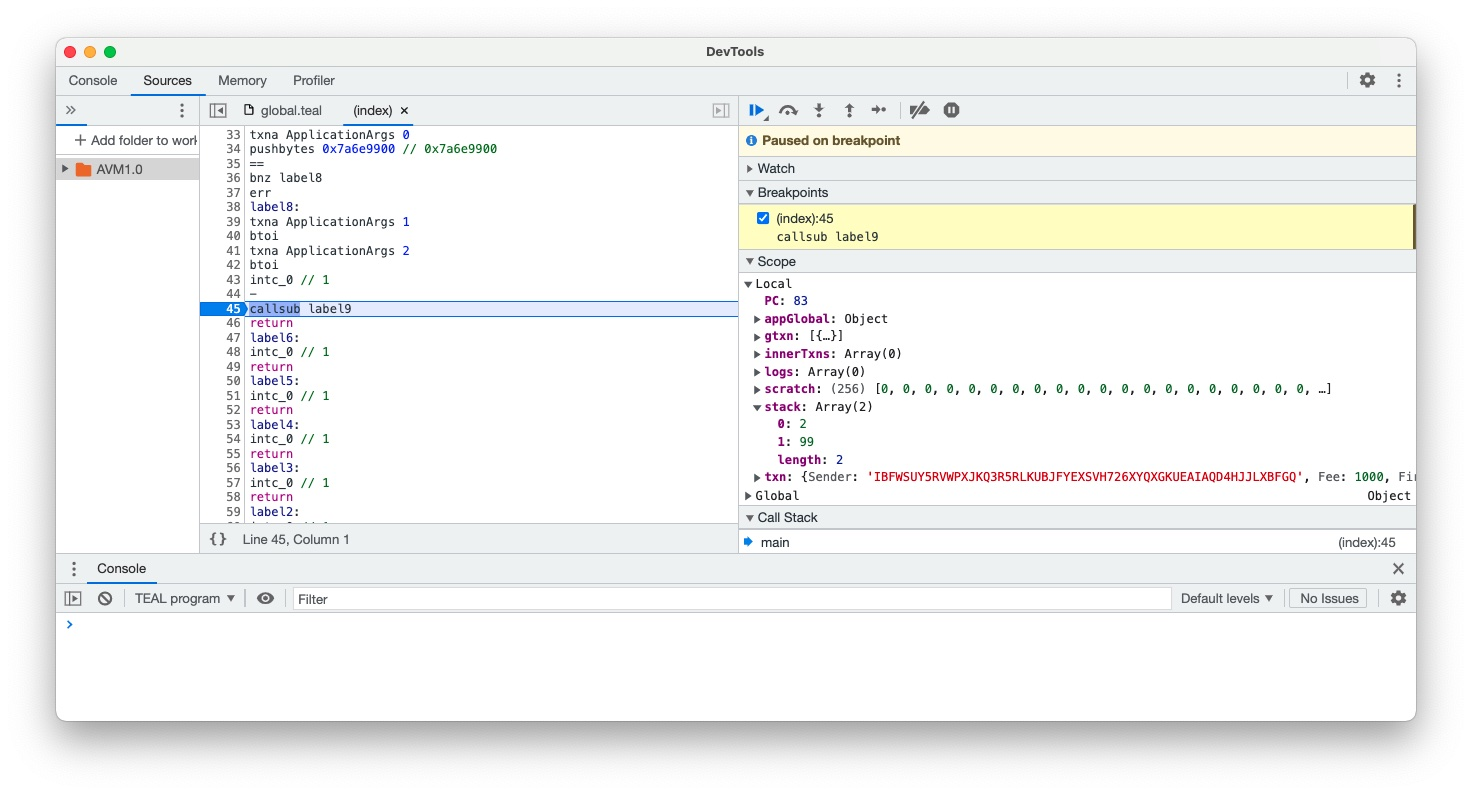Focus the console Filter input field
The image size is (1472, 795).
click(730, 598)
